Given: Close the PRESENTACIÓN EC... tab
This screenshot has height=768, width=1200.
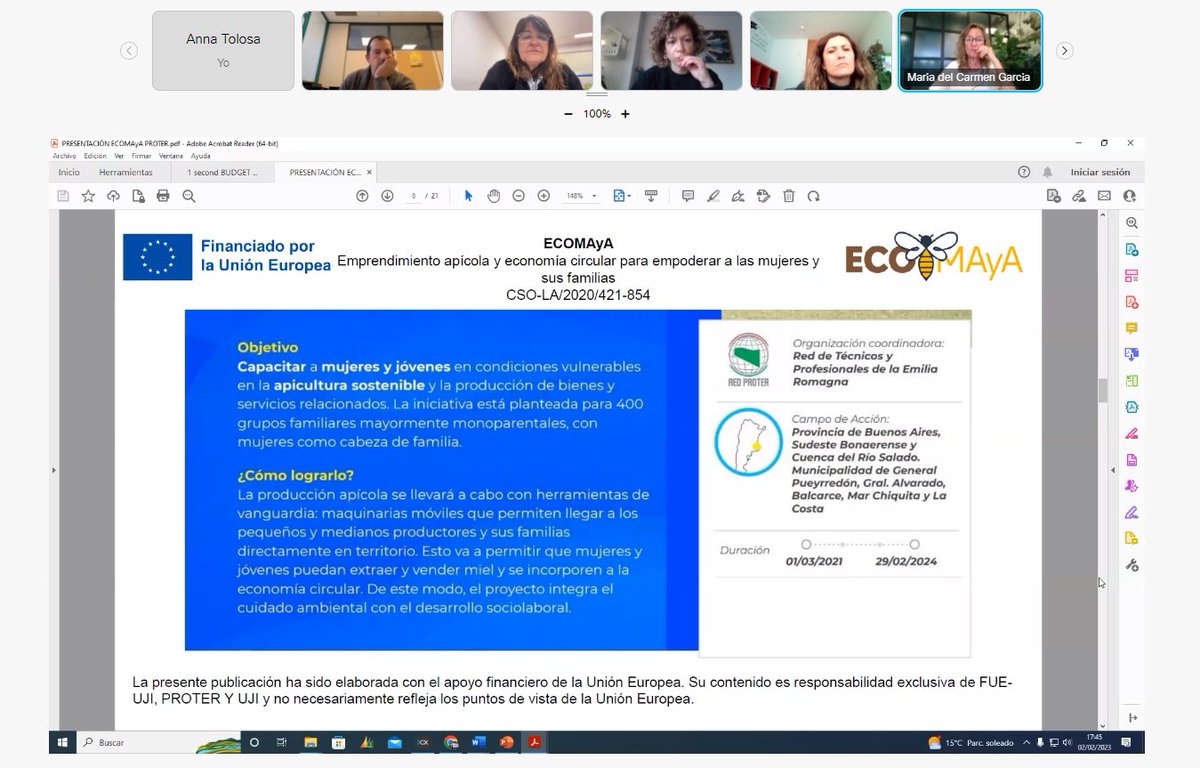Looking at the screenshot, I should point(369,172).
